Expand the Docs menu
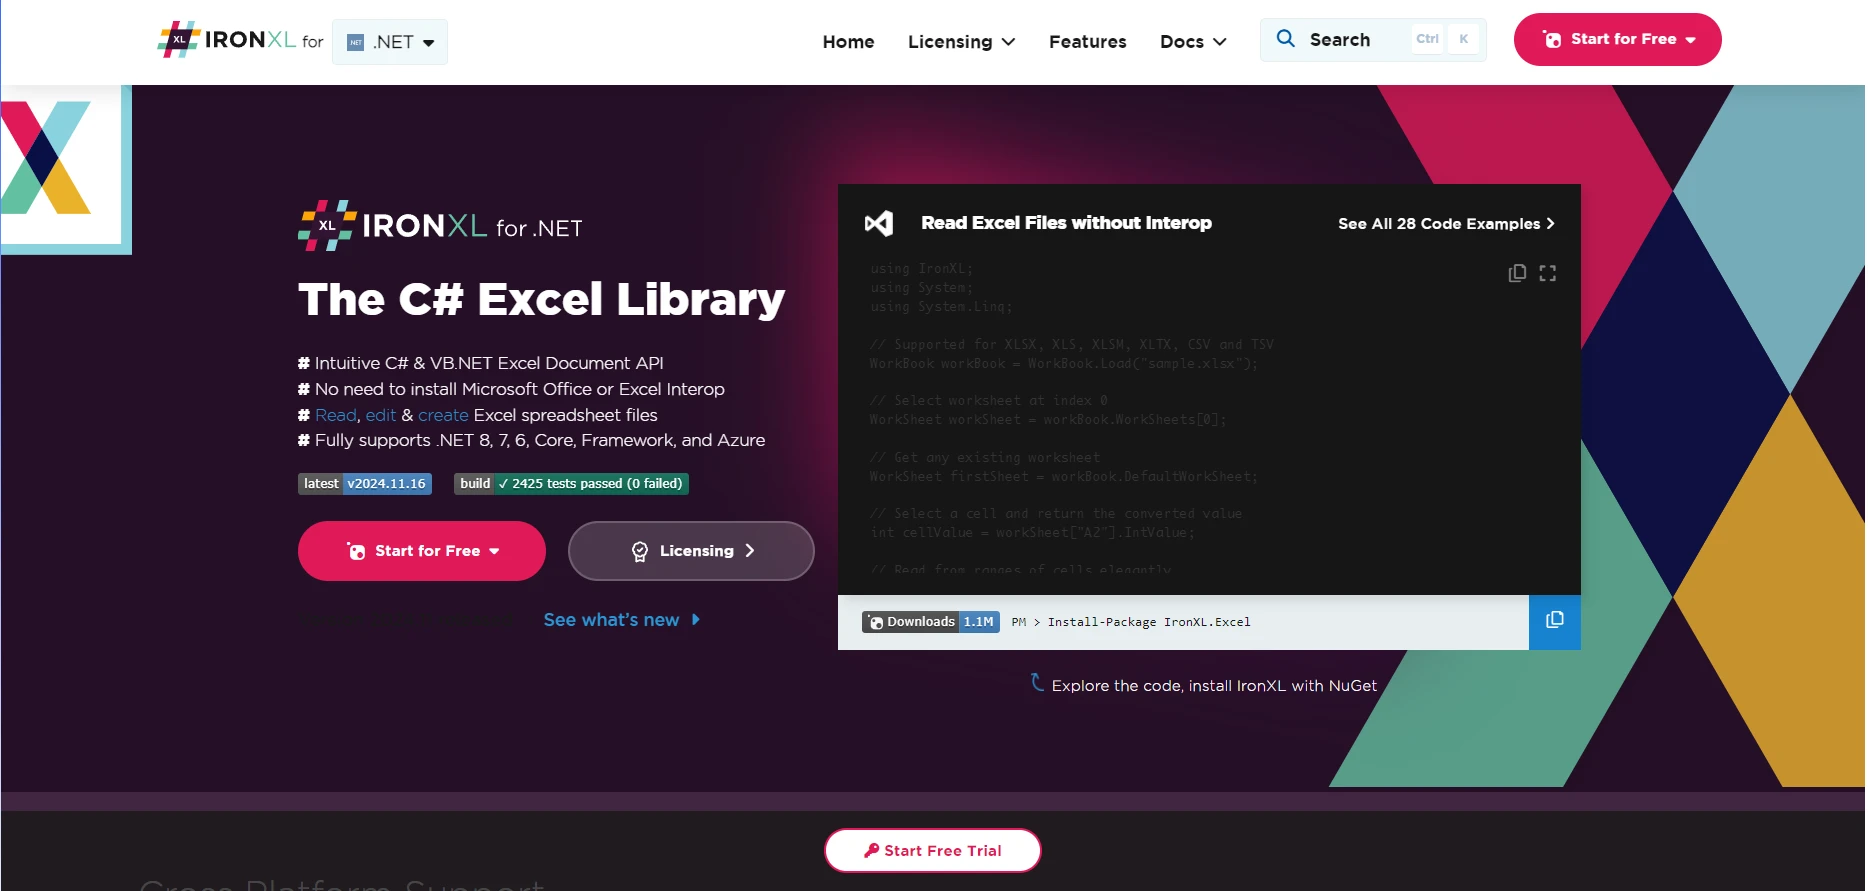 (x=1192, y=42)
